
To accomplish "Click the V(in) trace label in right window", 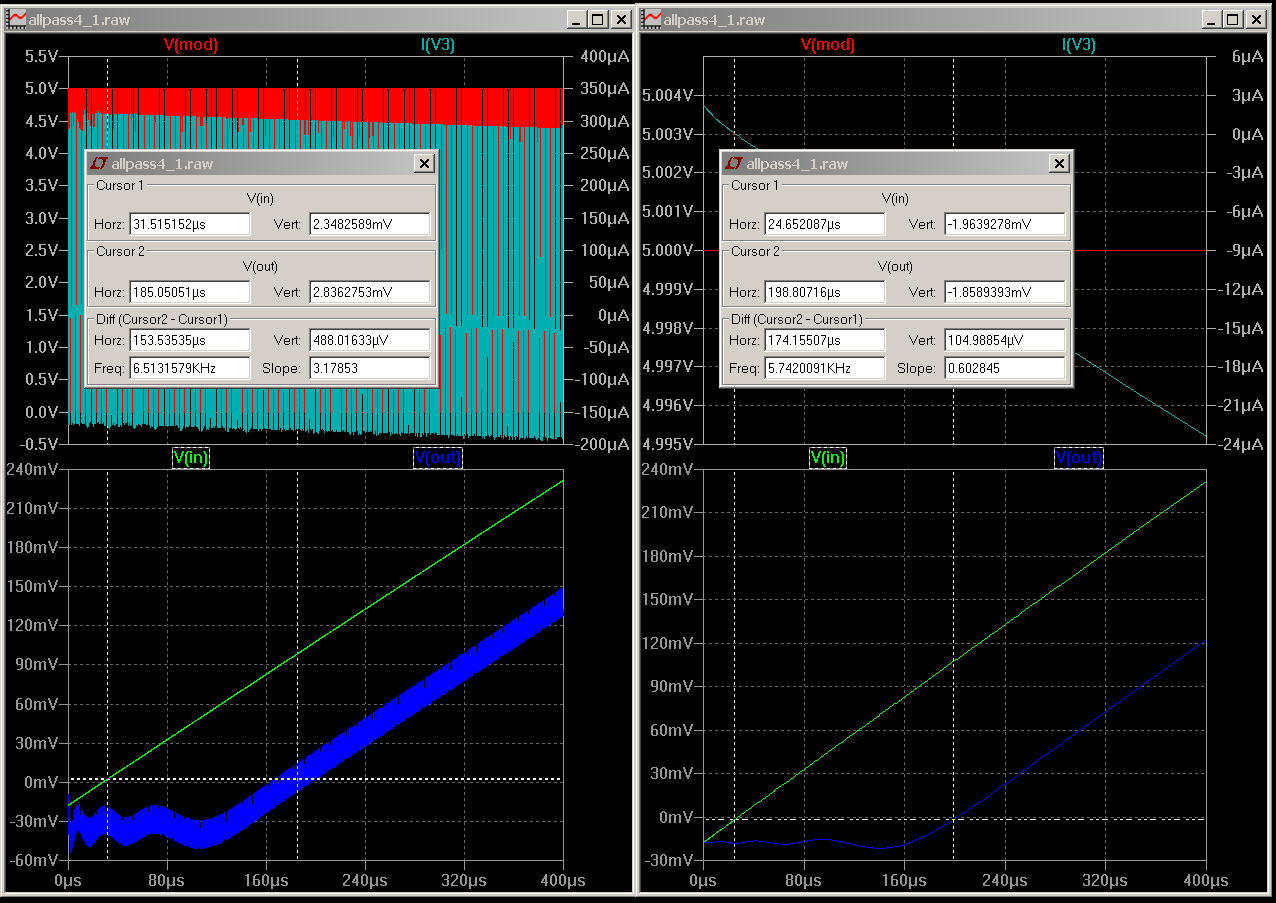I will [827, 458].
